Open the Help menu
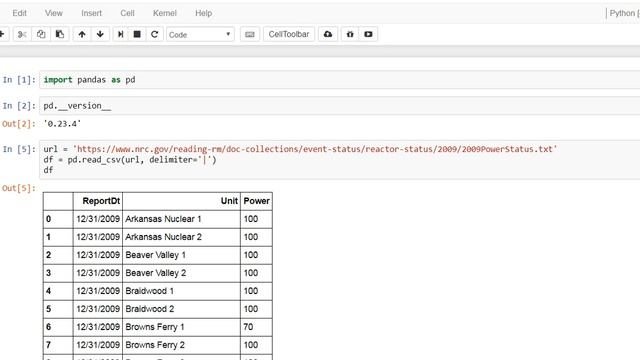Image resolution: width=640 pixels, height=360 pixels. click(203, 13)
